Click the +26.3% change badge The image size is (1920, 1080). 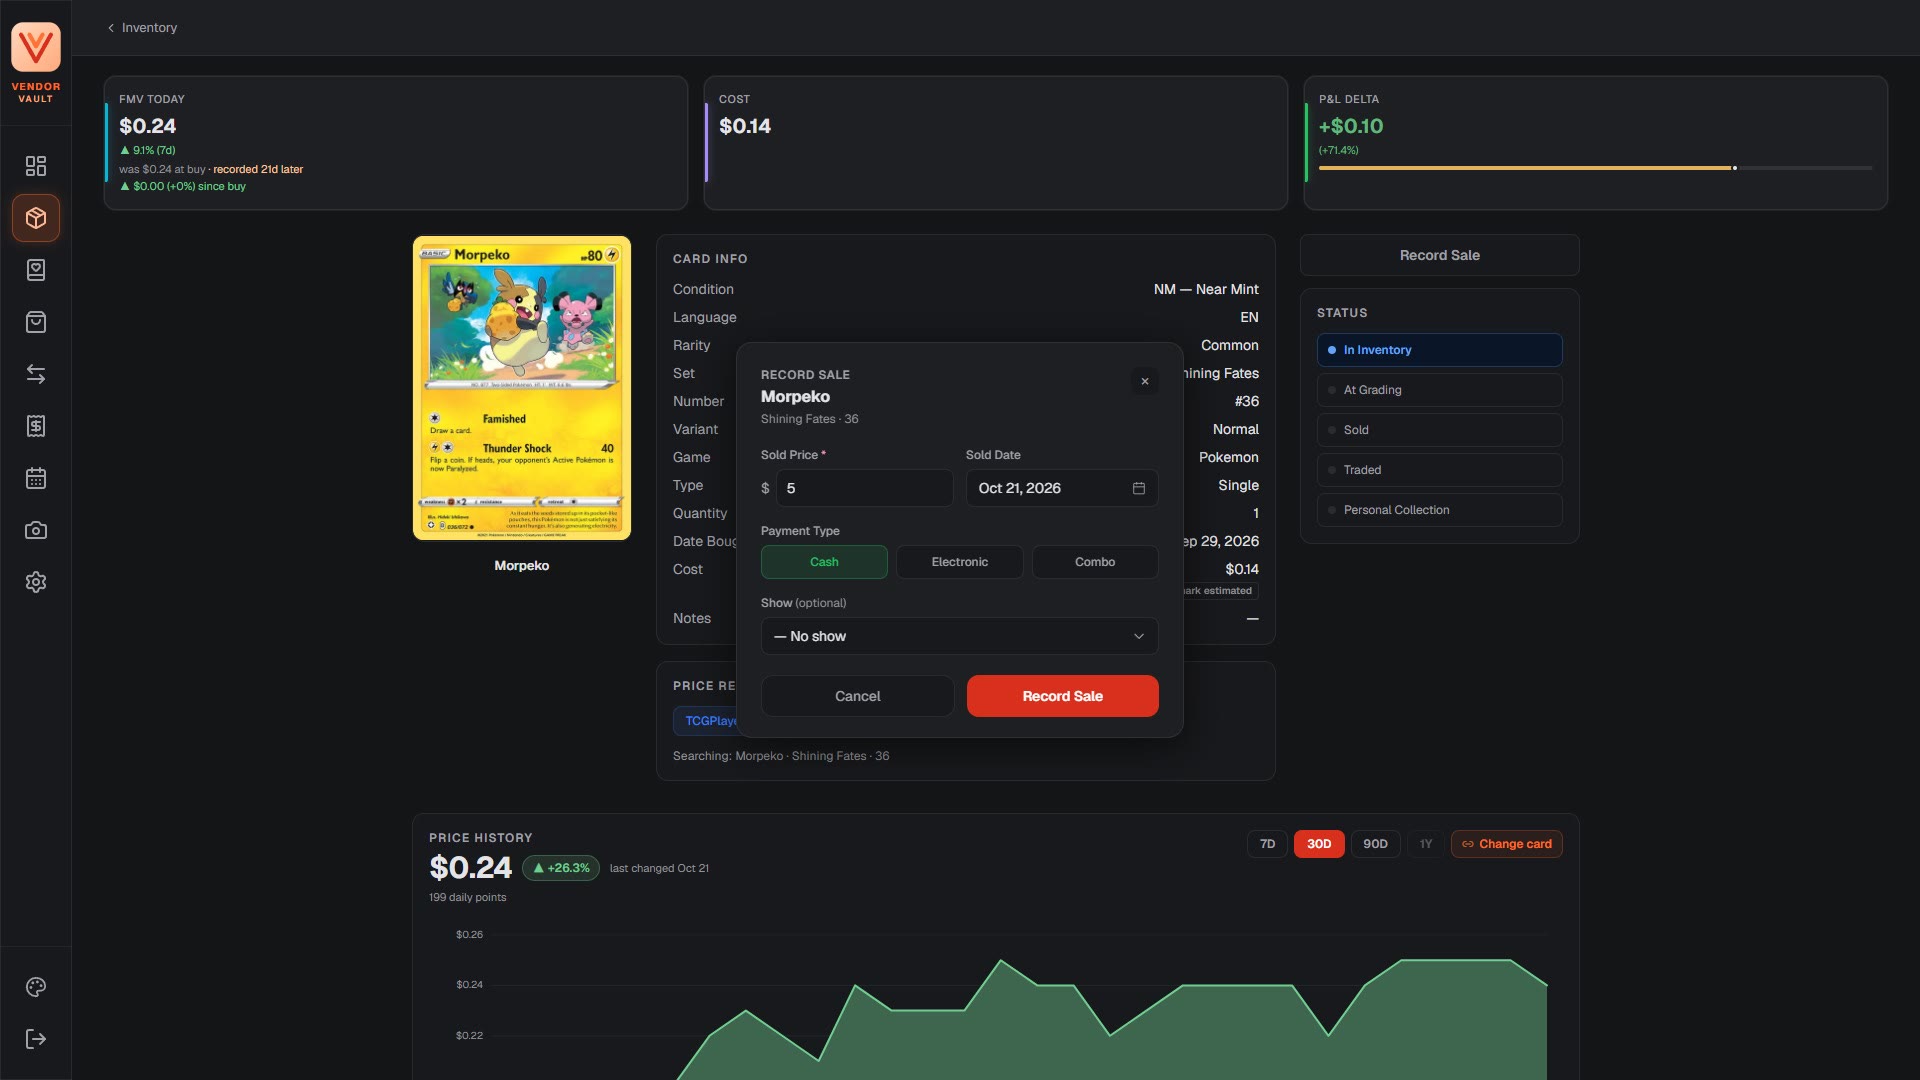[x=561, y=868]
